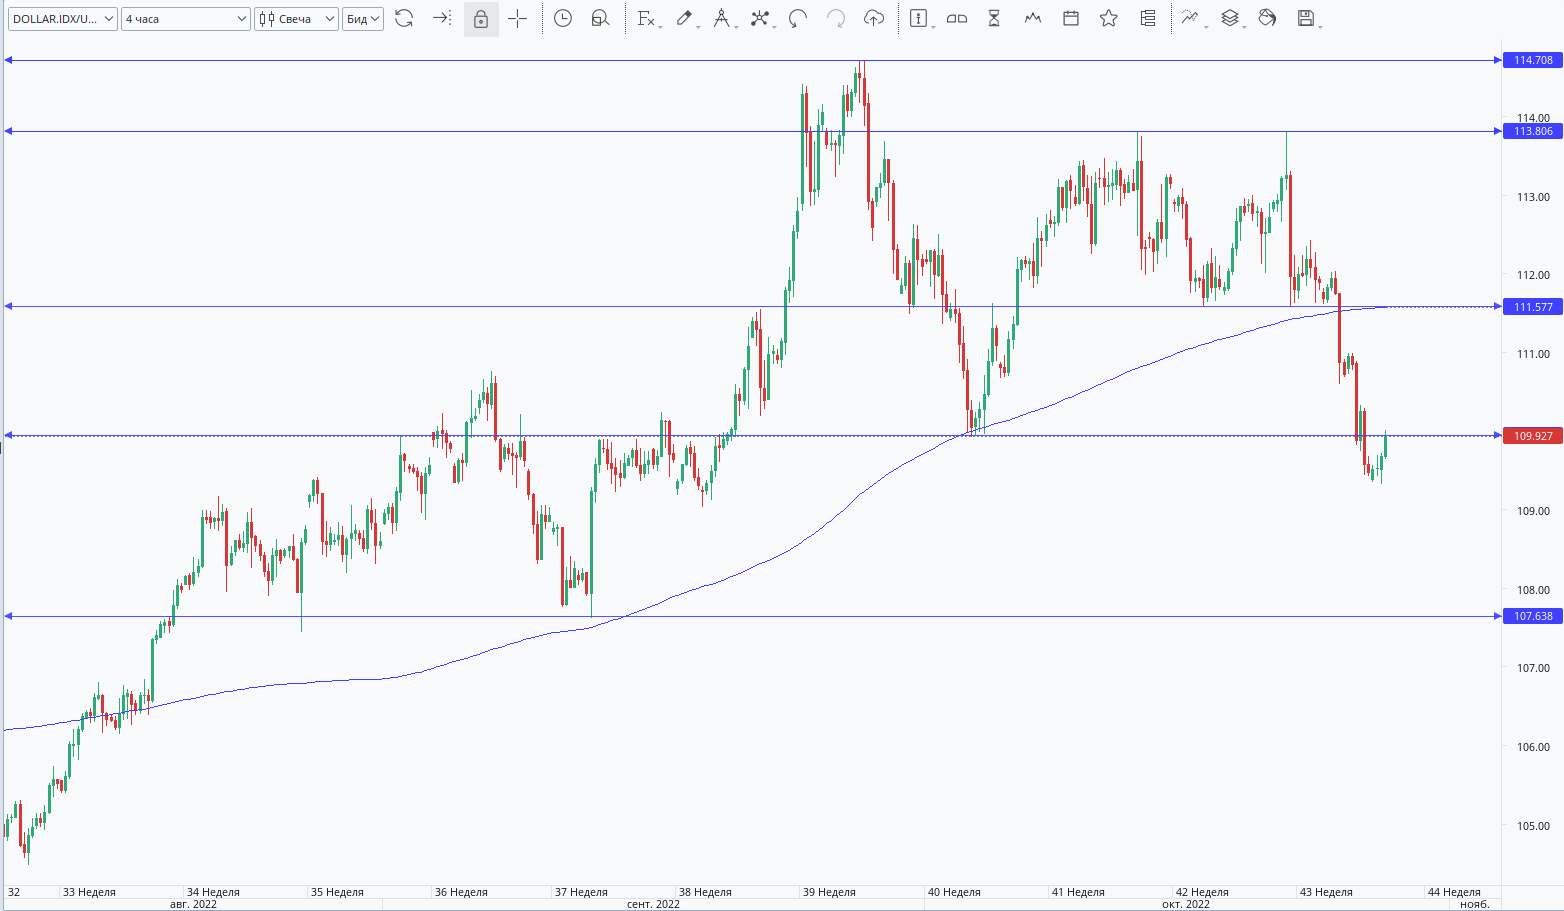Select the 114.708 price level label
The image size is (1564, 911).
(1532, 60)
